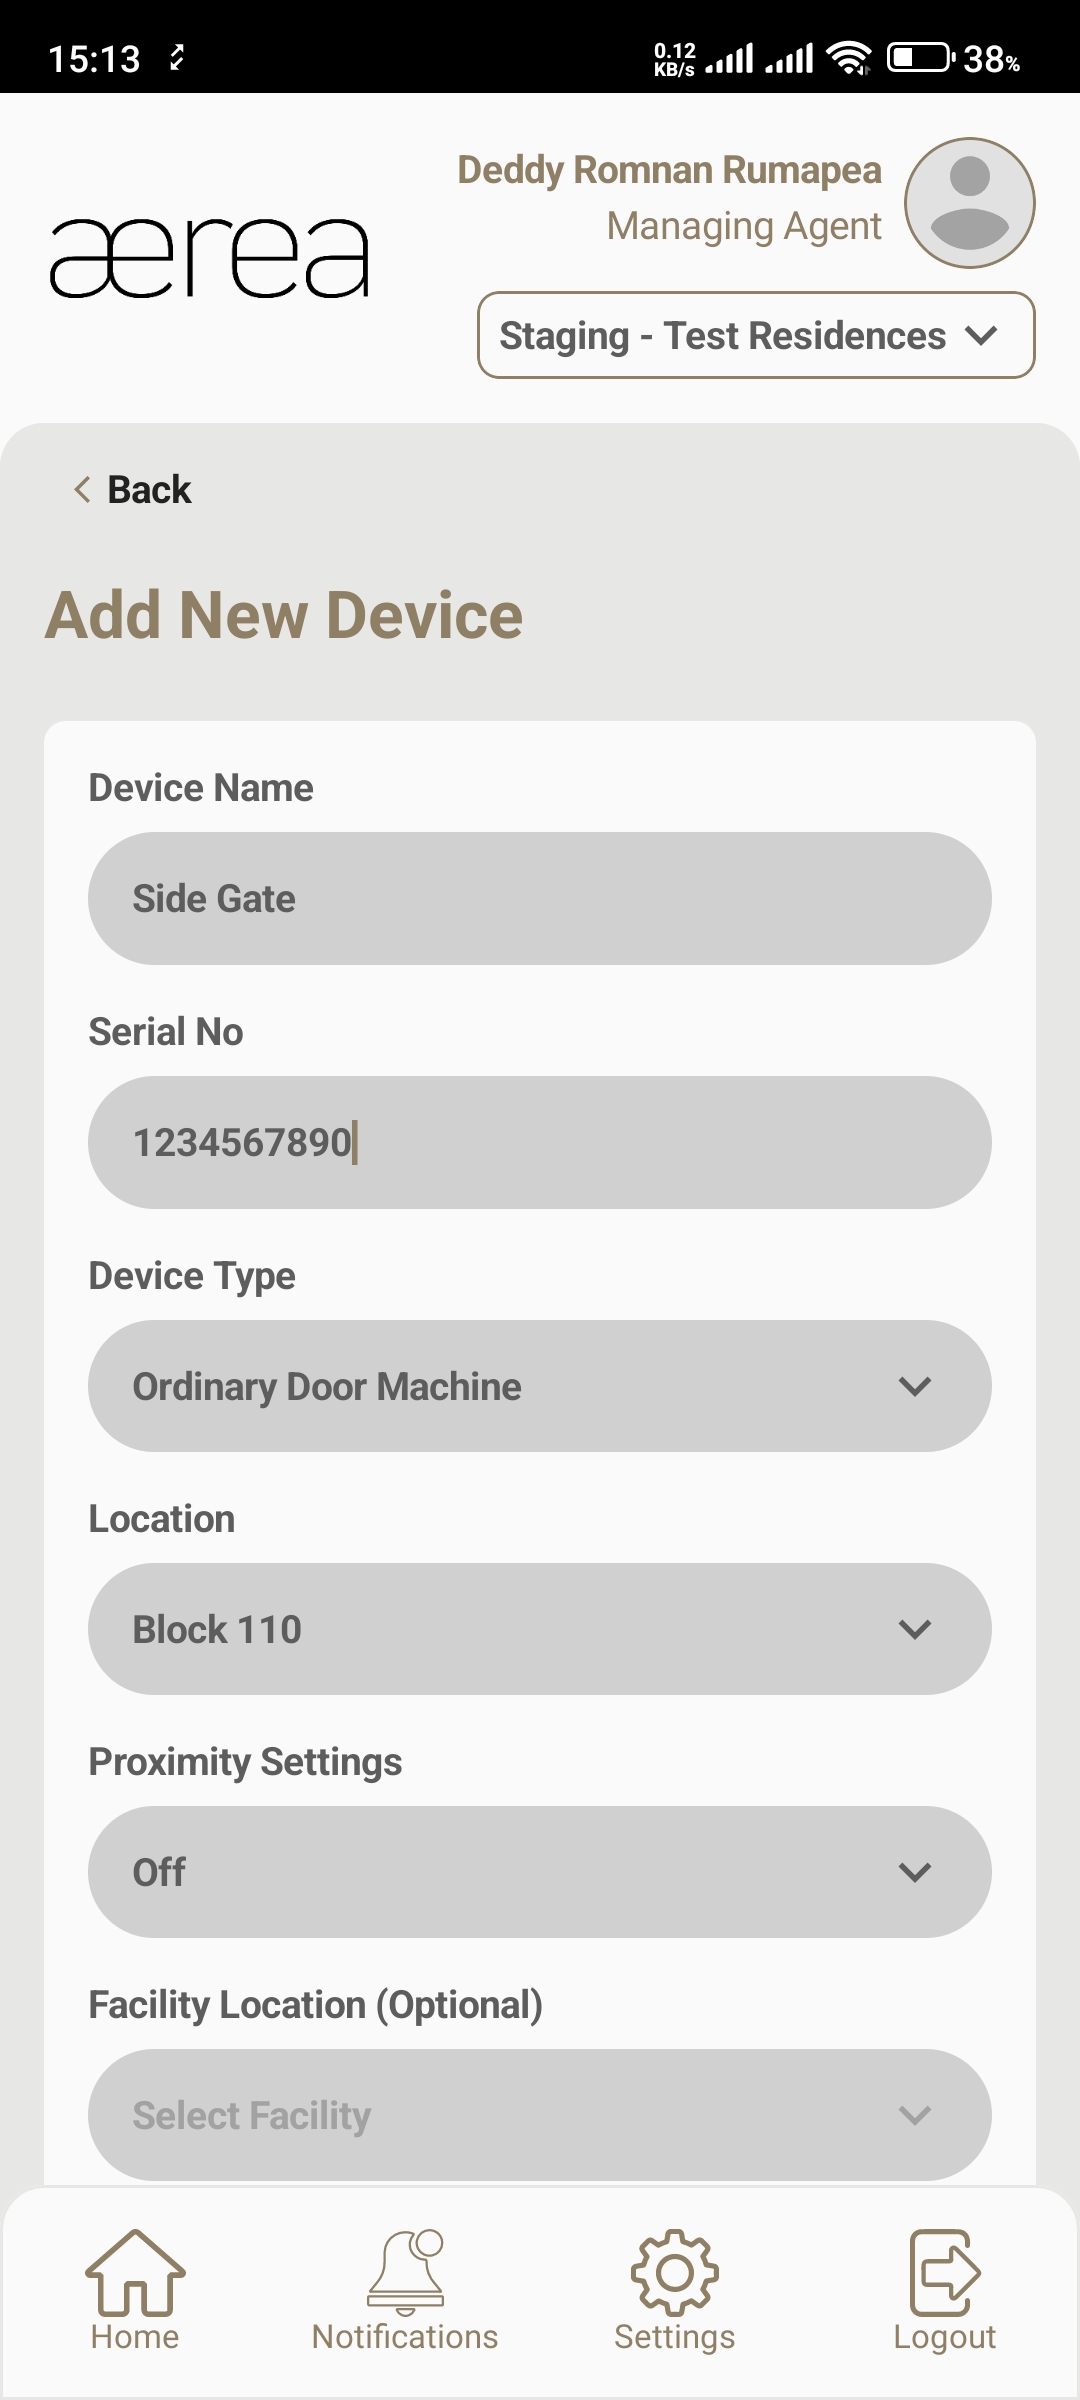The height and width of the screenshot is (2400, 1080).
Task: Tap the battery status icon
Action: (x=920, y=58)
